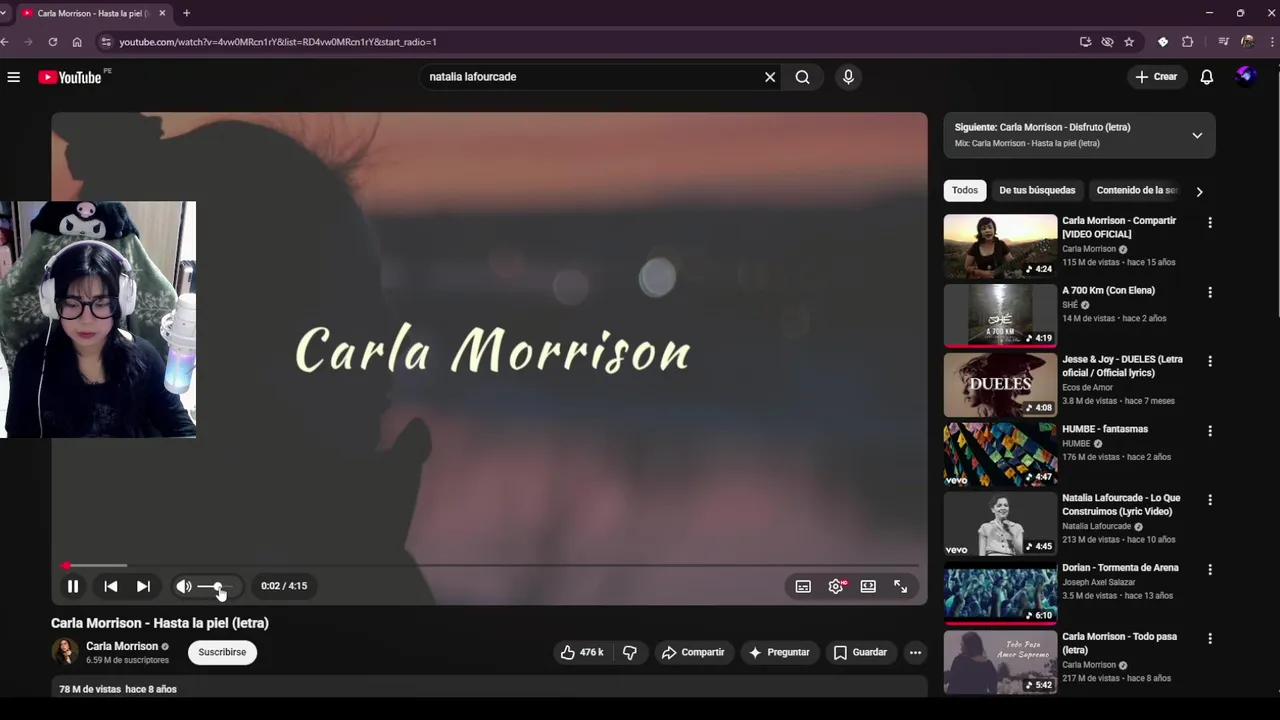Reload the page in browser
The width and height of the screenshot is (1280, 720).
[x=52, y=42]
